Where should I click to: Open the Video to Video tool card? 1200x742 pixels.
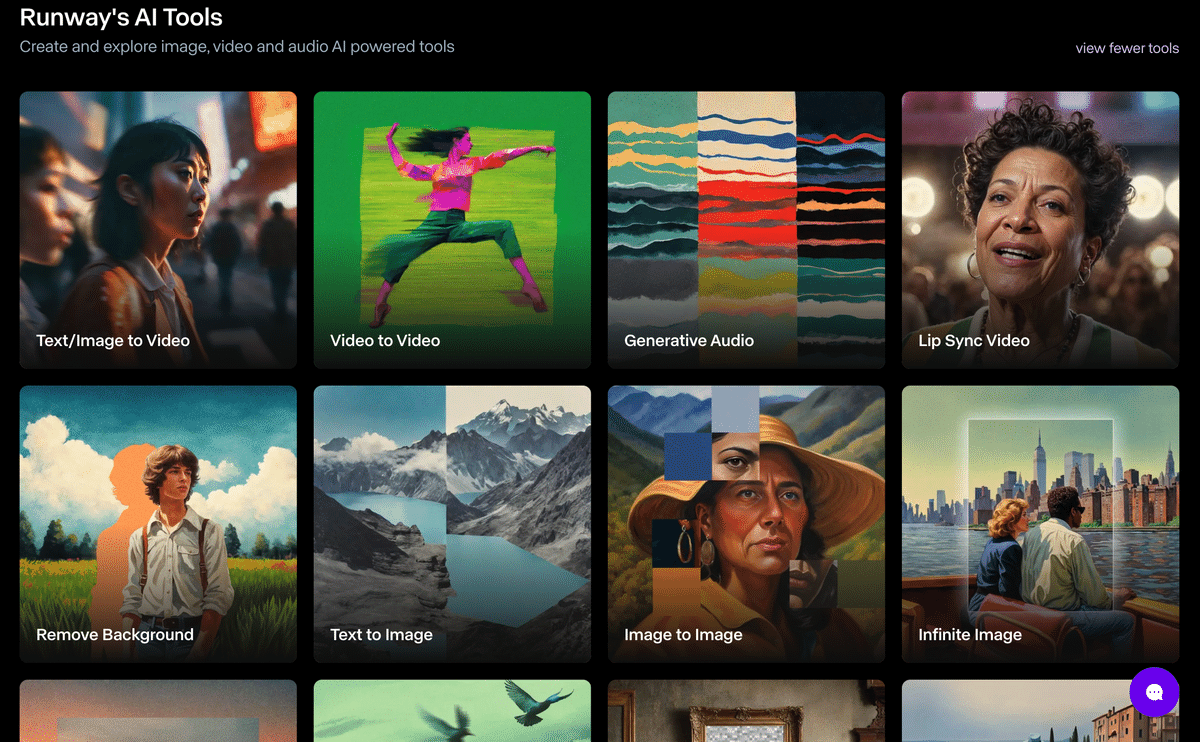click(x=452, y=230)
